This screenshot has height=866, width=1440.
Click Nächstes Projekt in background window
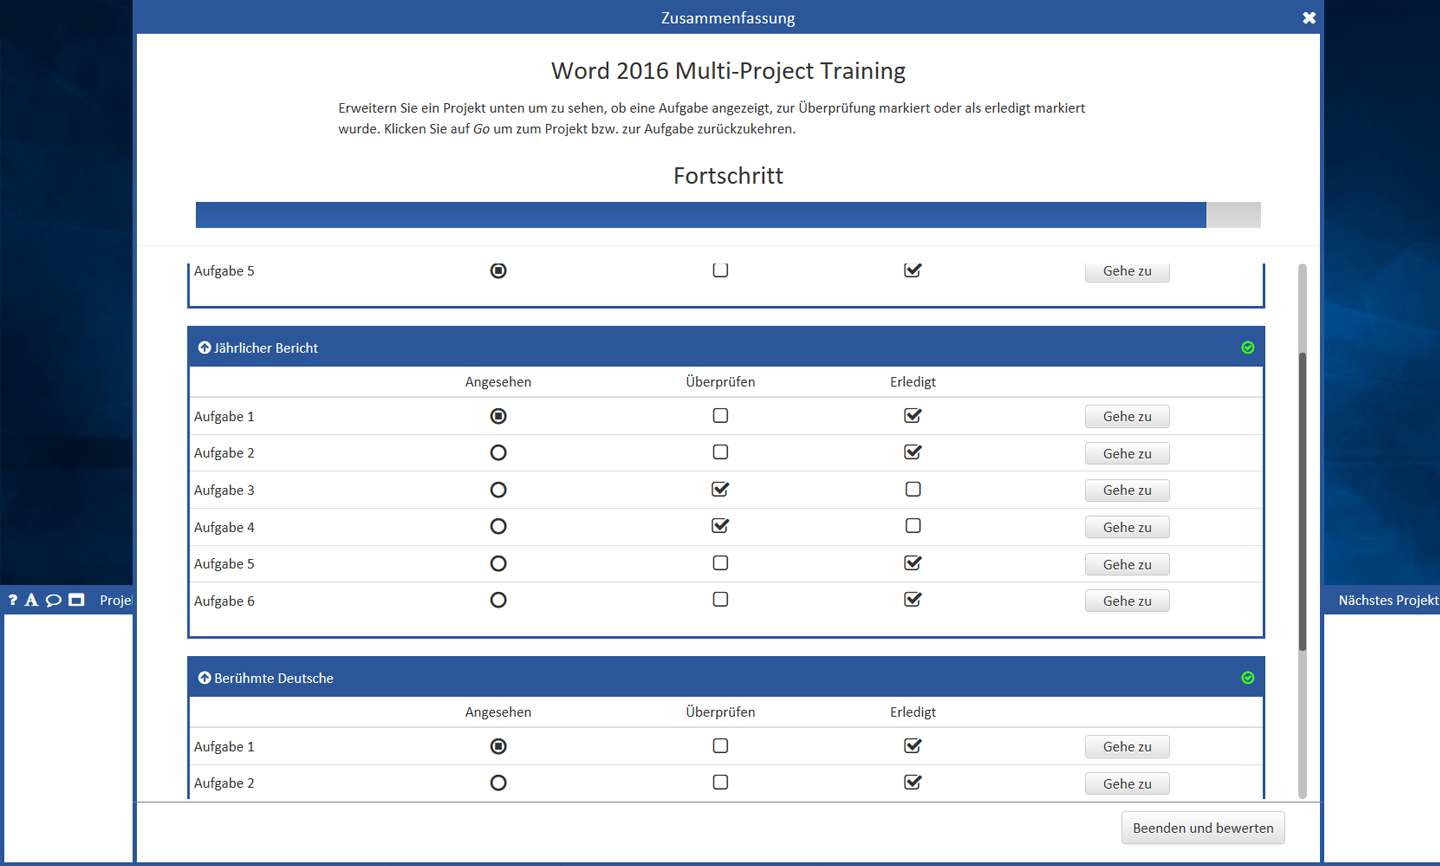[x=1388, y=600]
